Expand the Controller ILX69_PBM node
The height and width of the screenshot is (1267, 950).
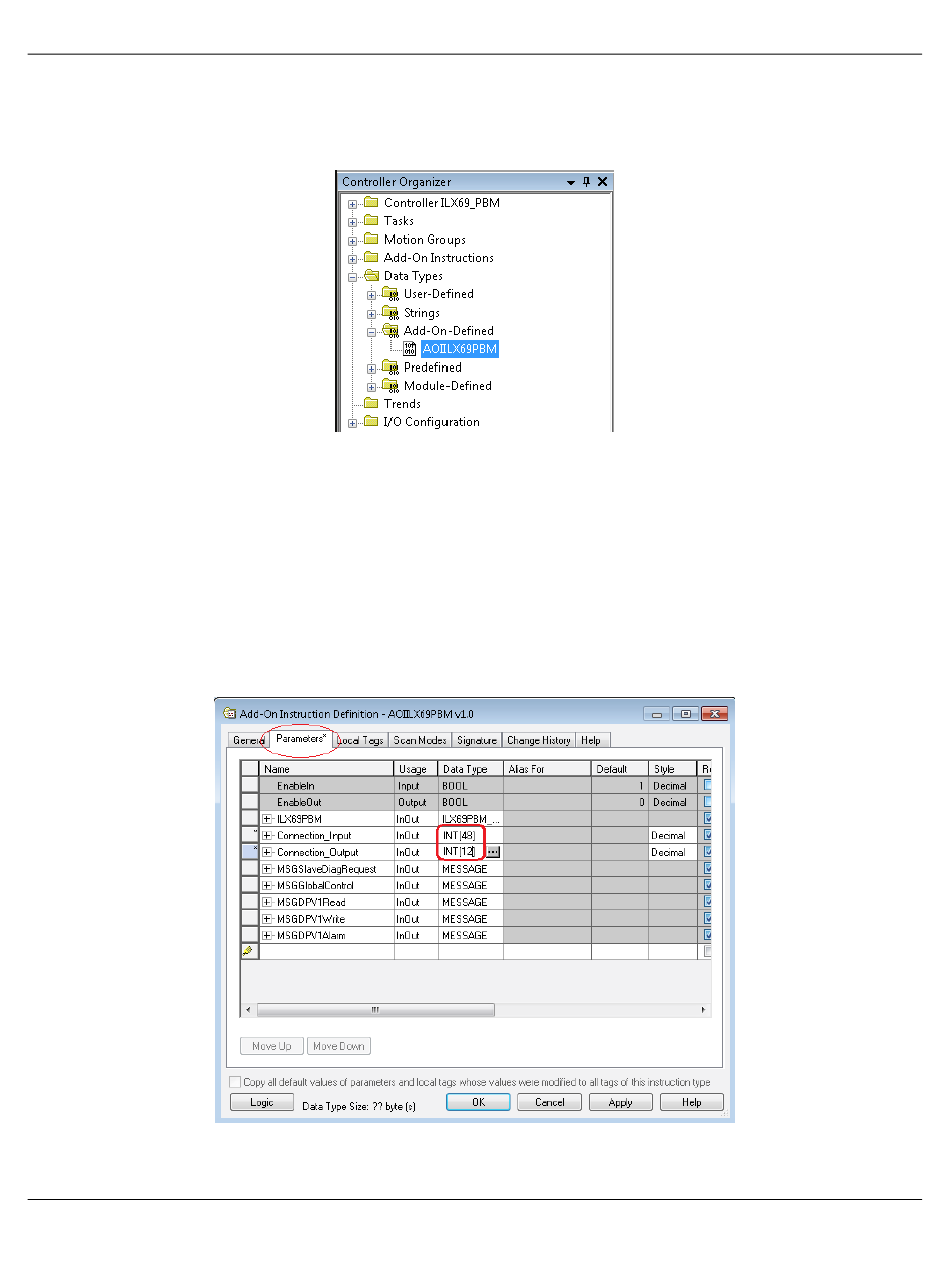click(353, 204)
